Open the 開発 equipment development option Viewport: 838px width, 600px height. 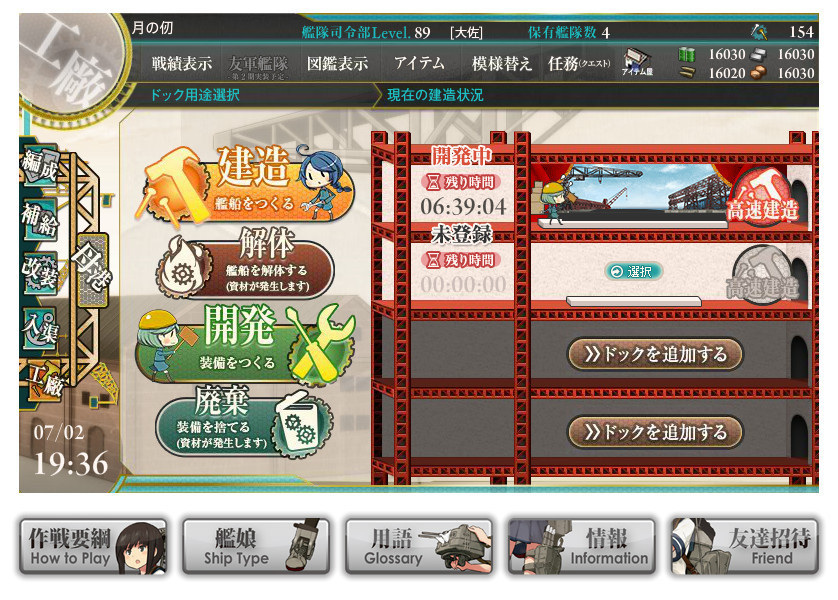[246, 343]
